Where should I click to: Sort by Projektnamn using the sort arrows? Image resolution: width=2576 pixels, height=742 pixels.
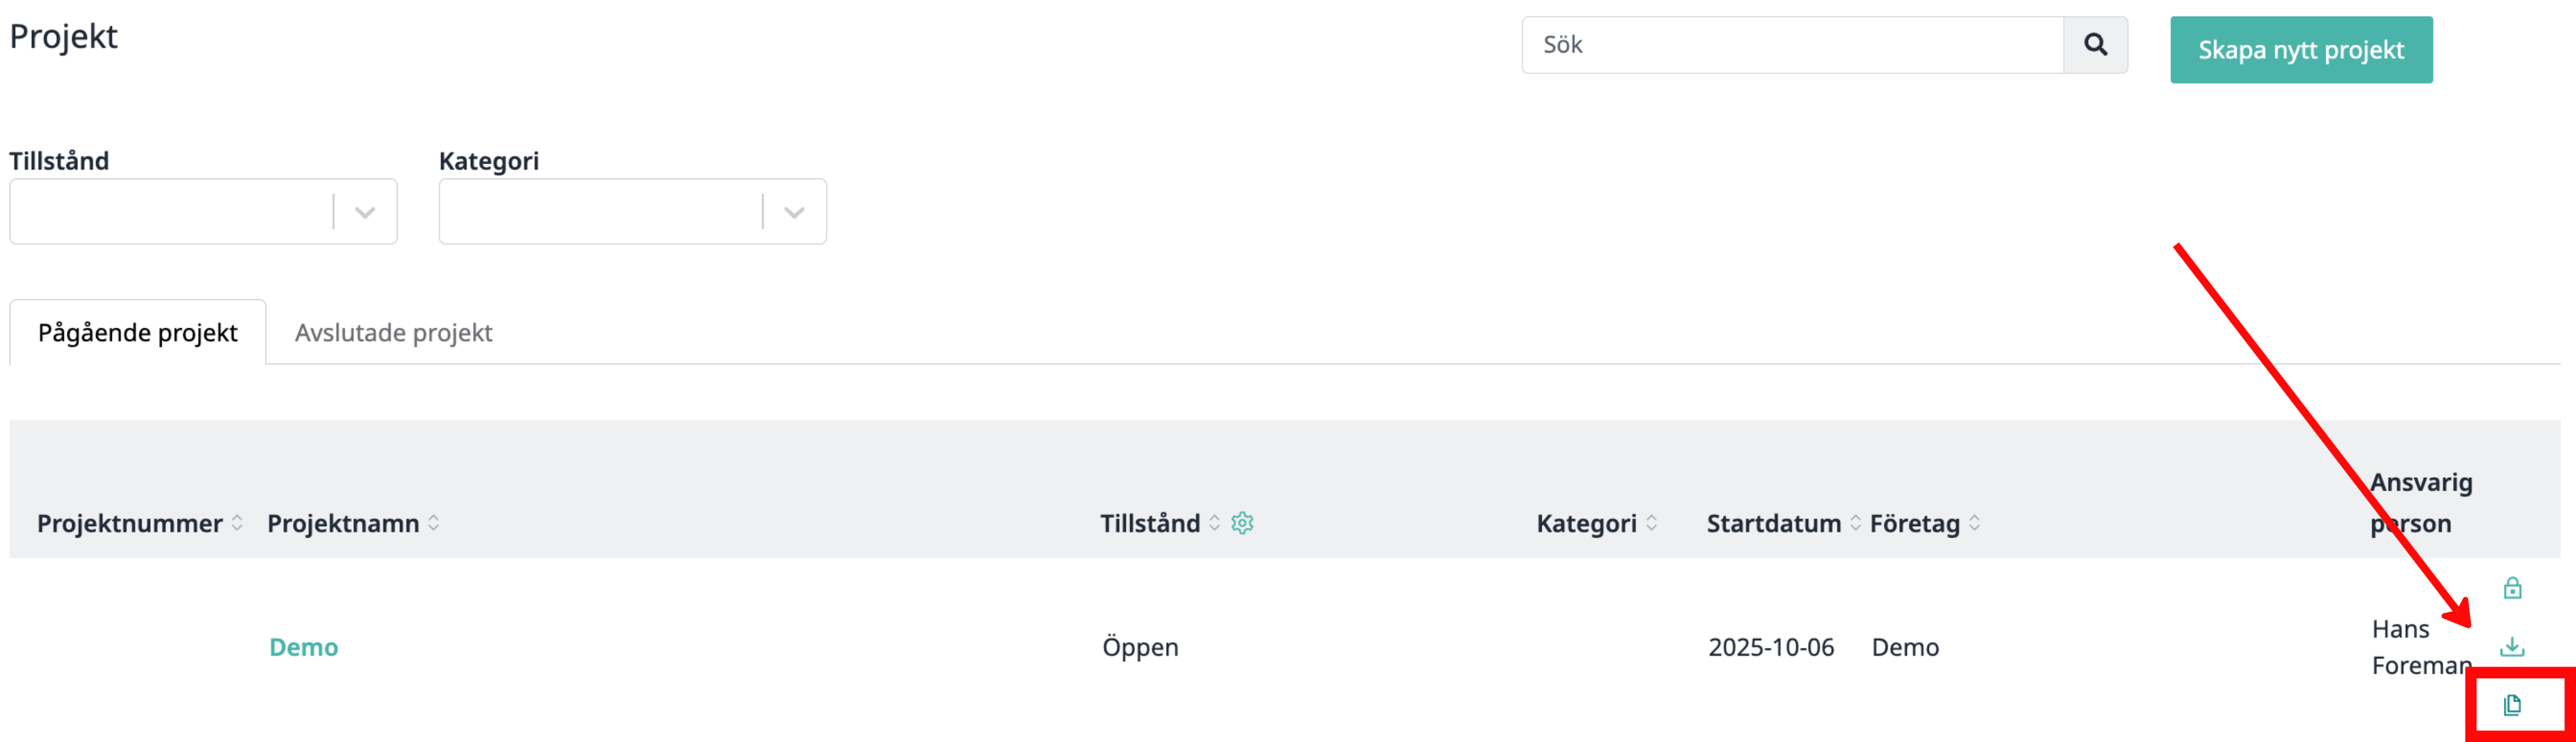(x=434, y=523)
